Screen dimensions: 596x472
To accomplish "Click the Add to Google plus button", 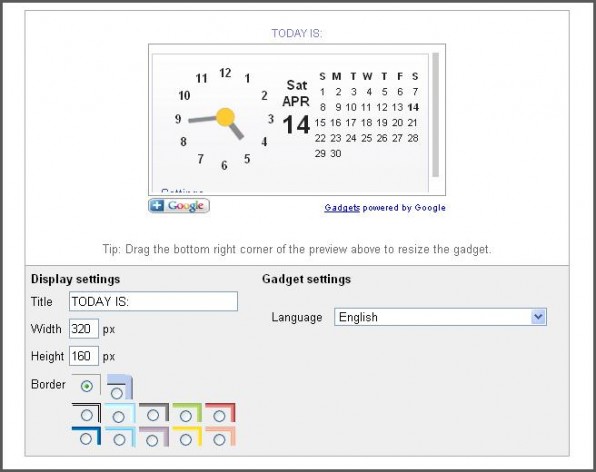I will [x=179, y=206].
